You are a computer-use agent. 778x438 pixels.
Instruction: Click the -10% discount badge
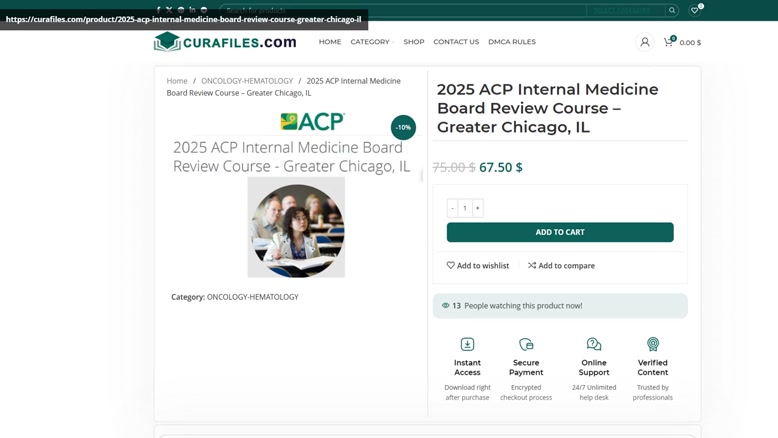click(403, 127)
